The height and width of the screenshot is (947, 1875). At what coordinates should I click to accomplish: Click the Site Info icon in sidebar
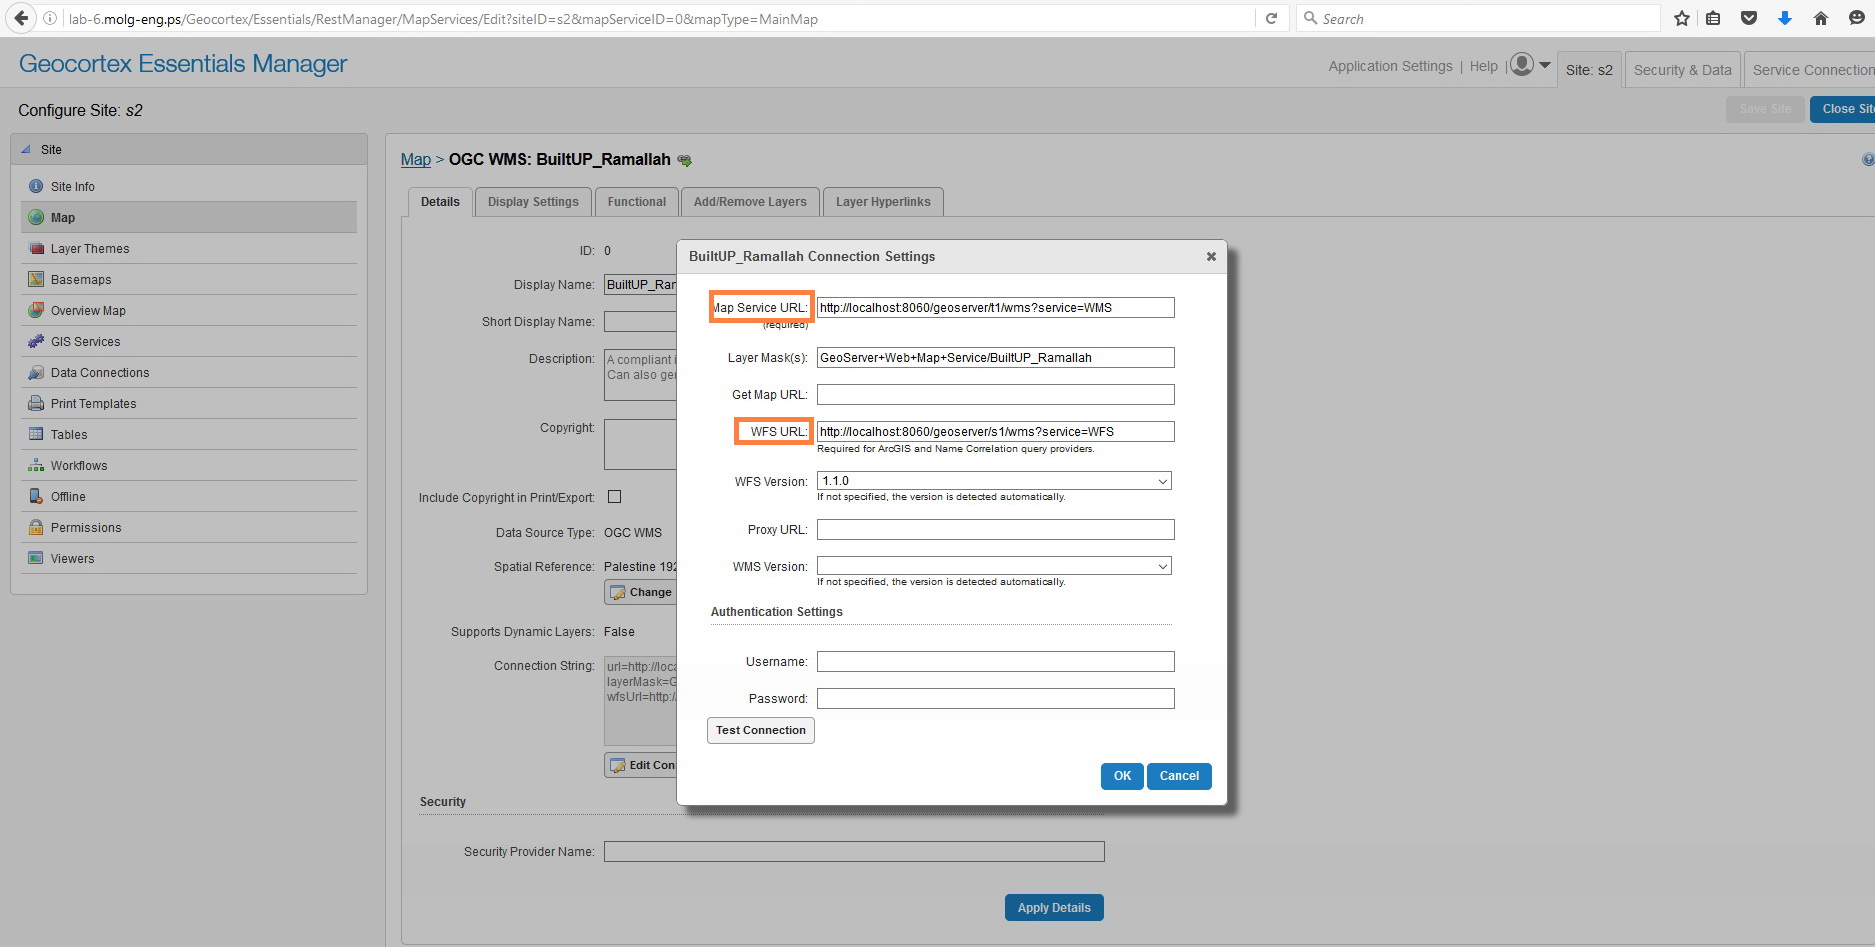coord(36,186)
